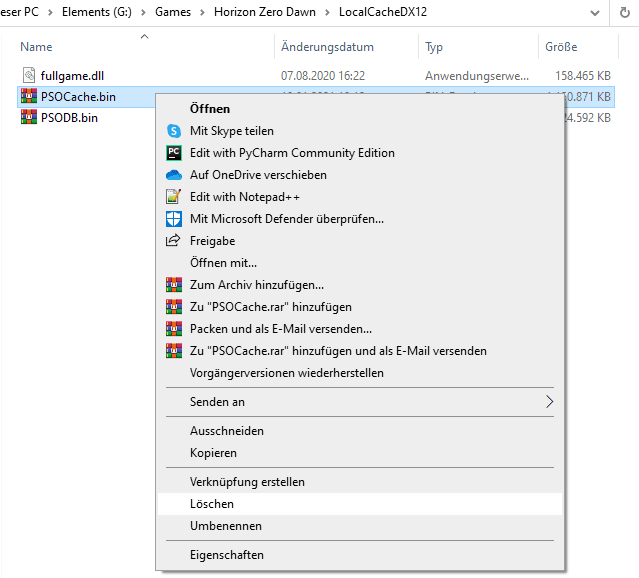Click the Freigabe share icon

coord(173,240)
